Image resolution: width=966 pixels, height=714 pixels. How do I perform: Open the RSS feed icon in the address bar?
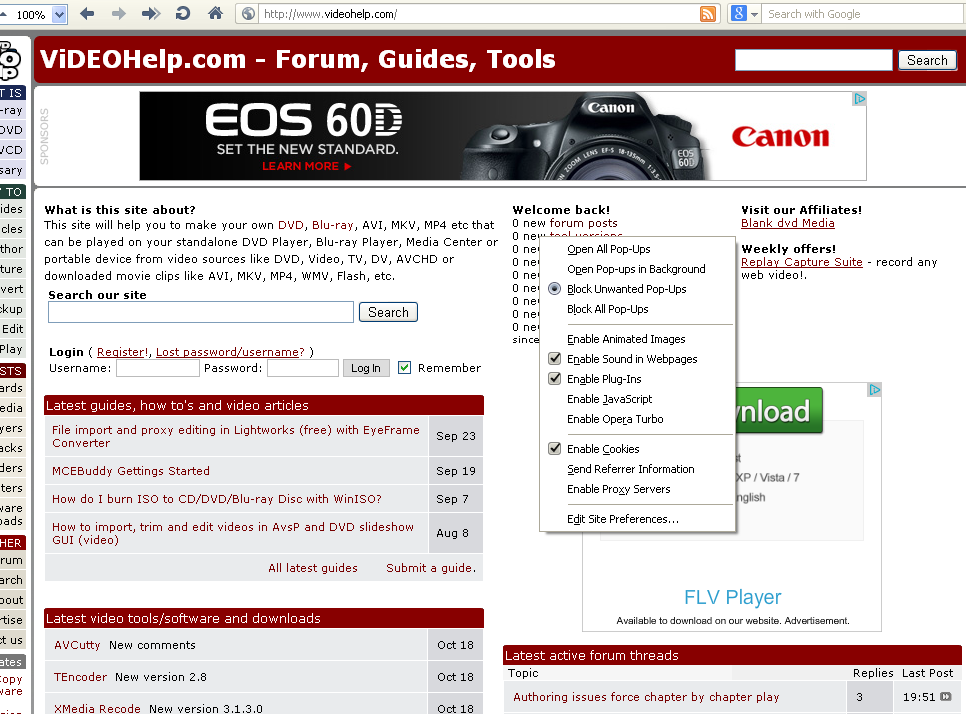click(708, 14)
